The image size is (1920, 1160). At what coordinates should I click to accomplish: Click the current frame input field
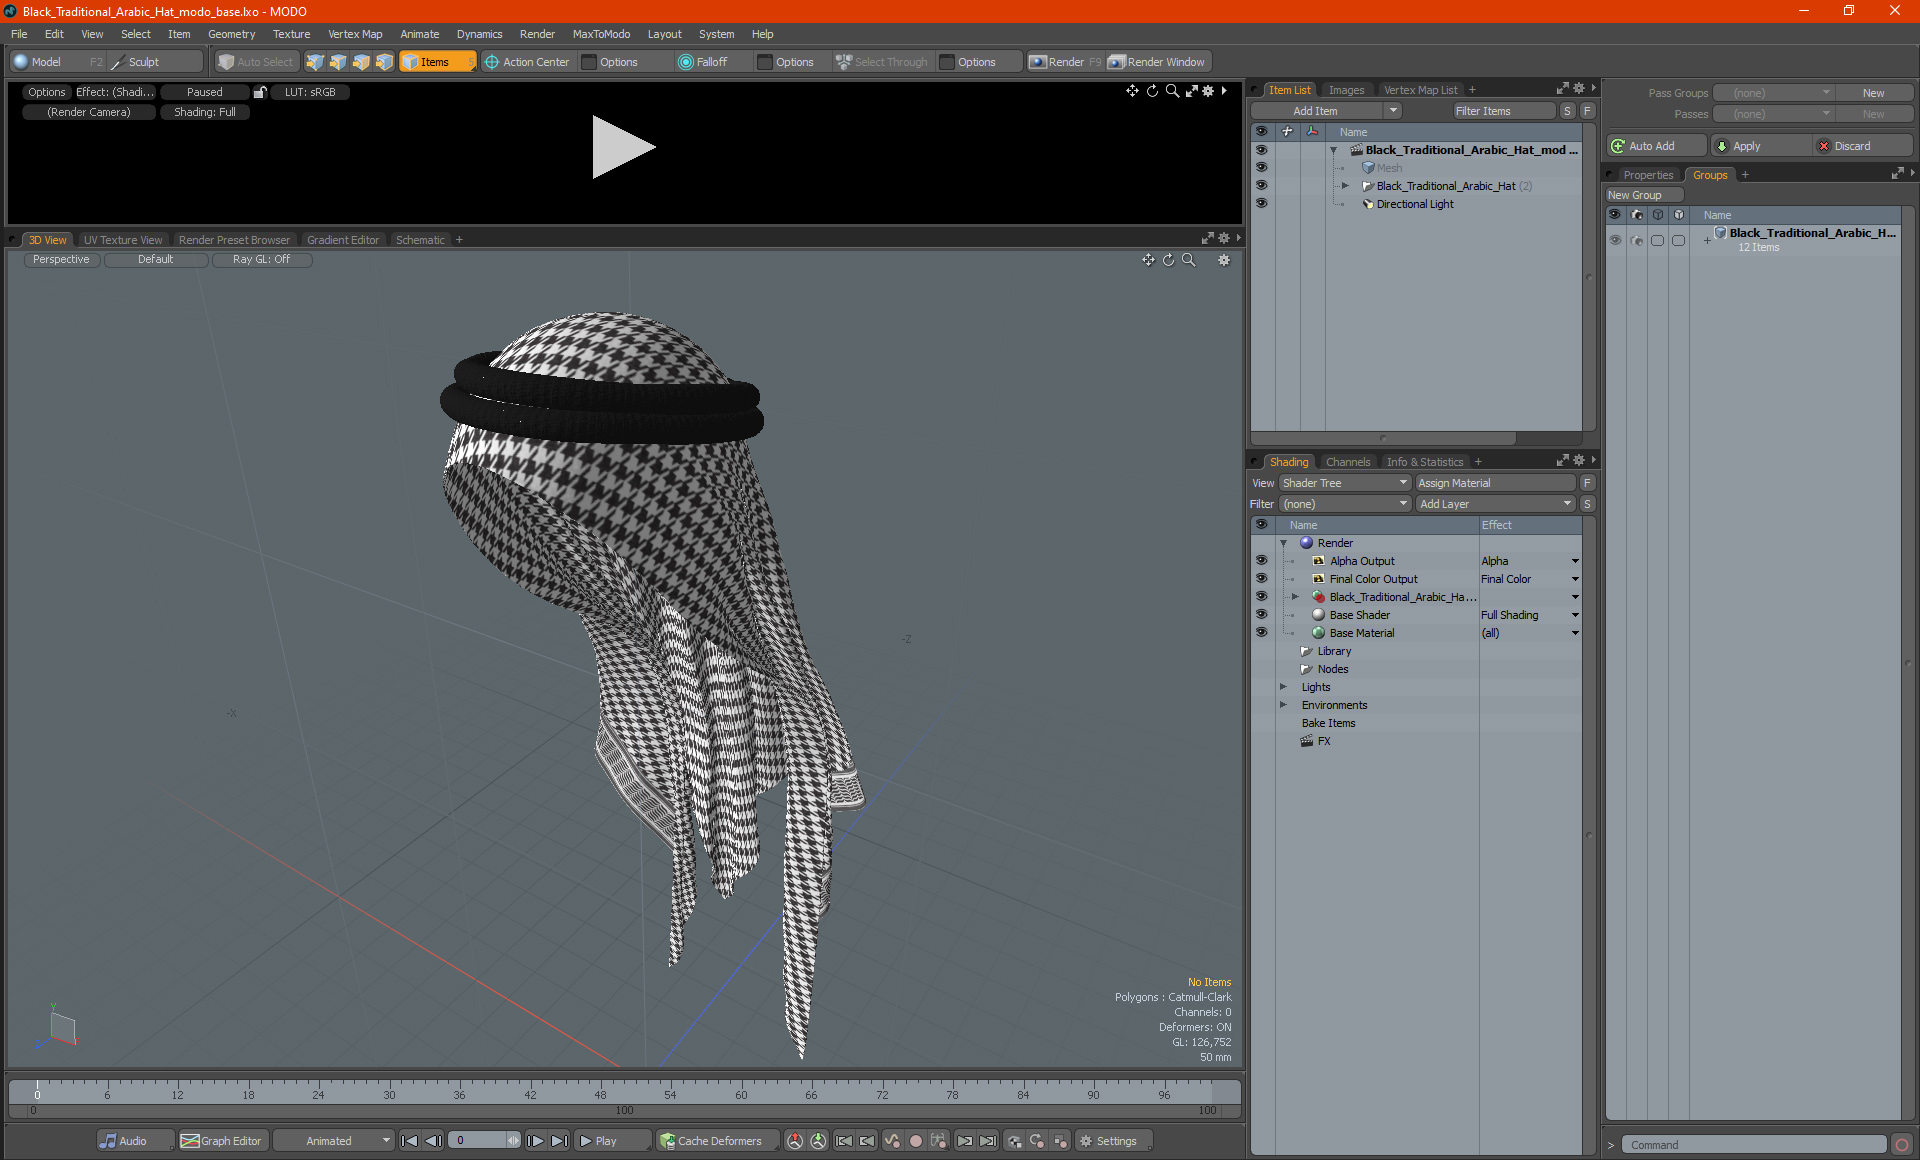477,1141
